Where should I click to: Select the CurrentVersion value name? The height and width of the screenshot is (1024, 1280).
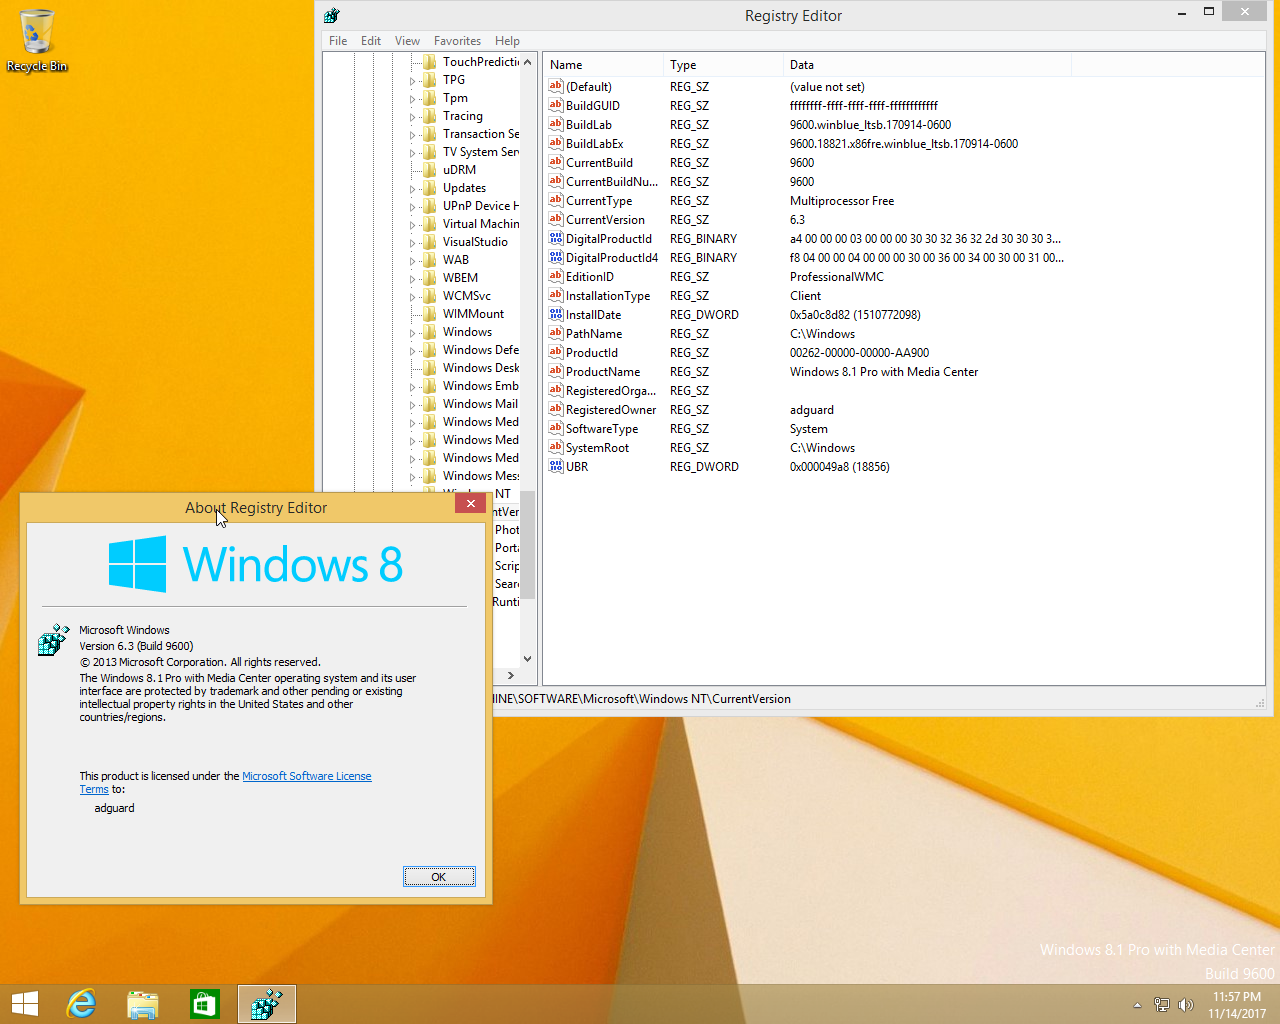[605, 220]
